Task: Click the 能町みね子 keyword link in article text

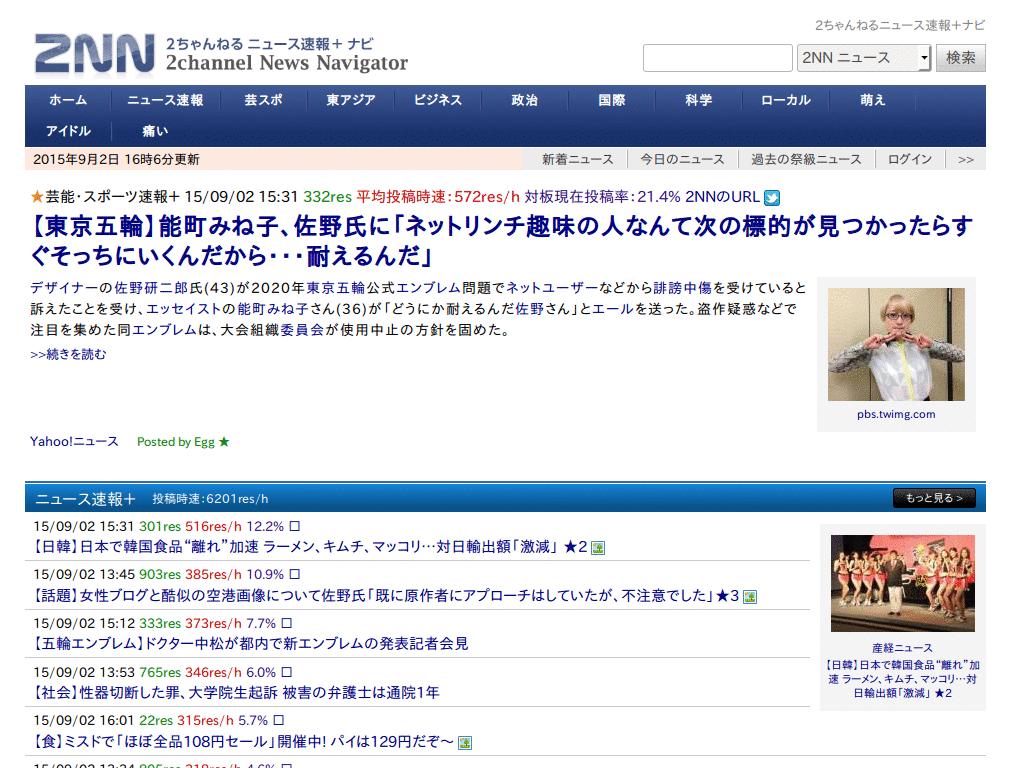Action: 272,309
